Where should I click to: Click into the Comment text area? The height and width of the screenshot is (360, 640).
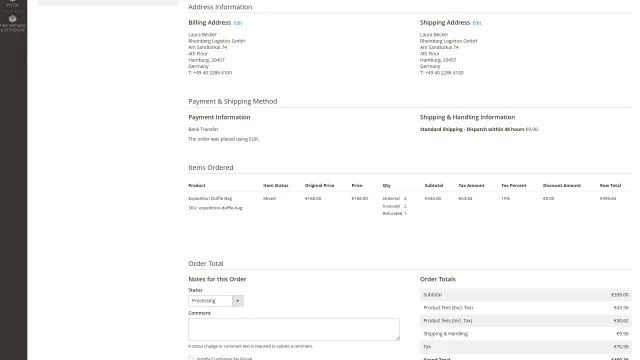[x=294, y=329]
